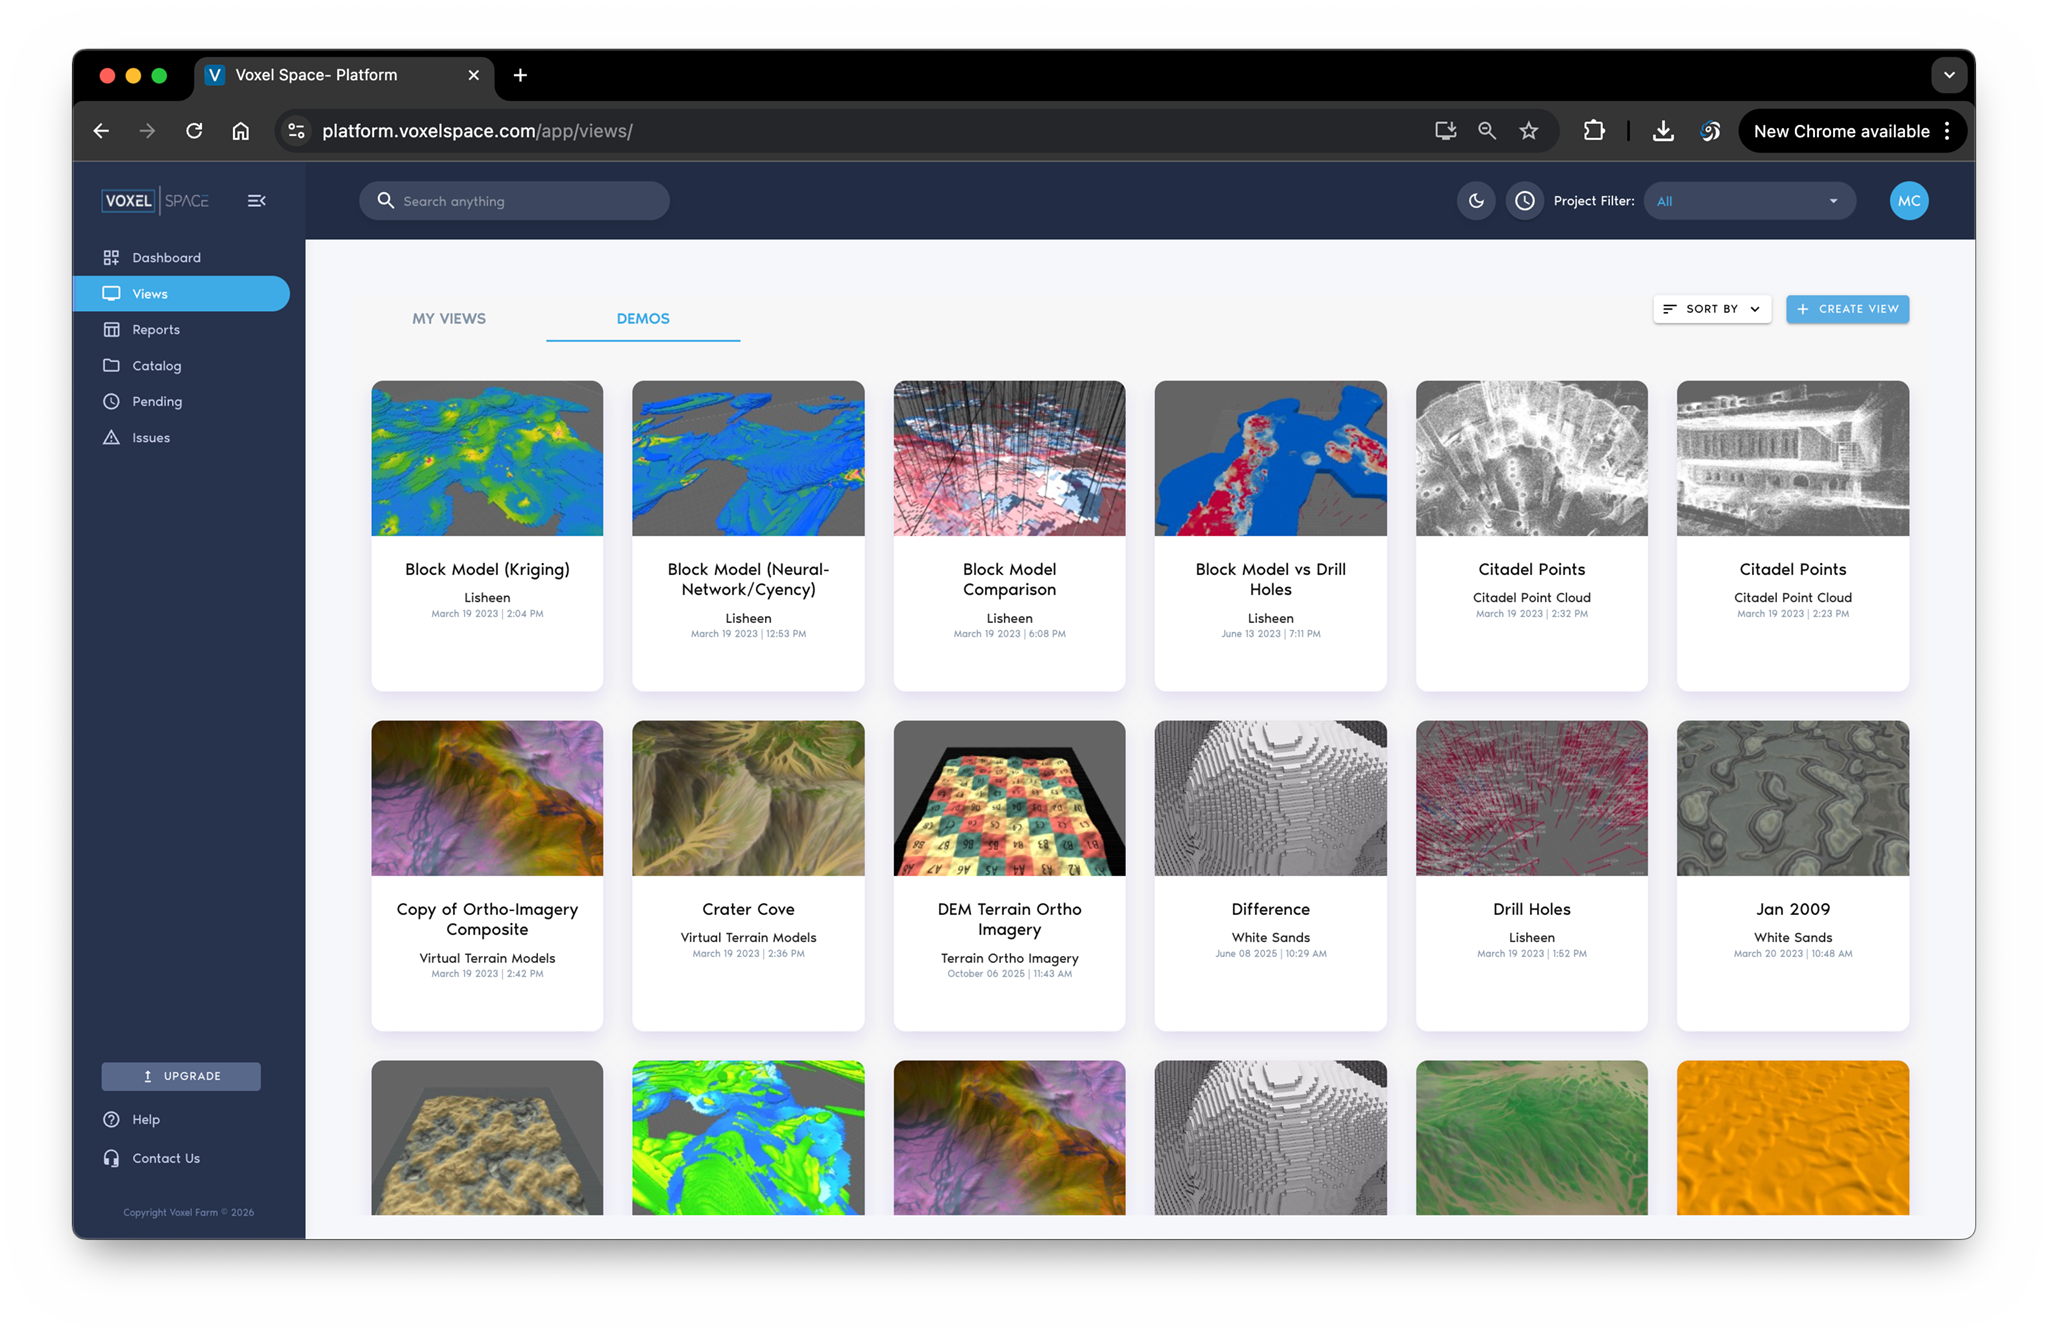Open the Catalog folder icon

[111, 365]
